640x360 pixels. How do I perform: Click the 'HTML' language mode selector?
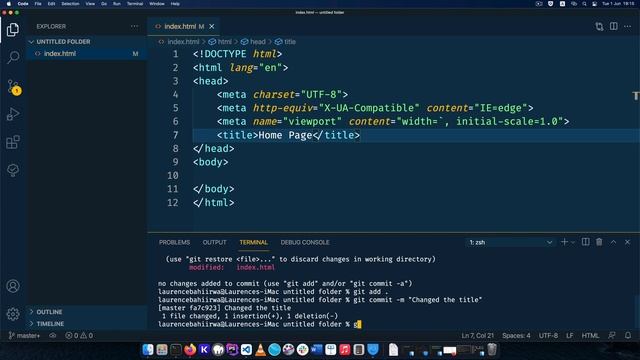pyautogui.click(x=590, y=336)
